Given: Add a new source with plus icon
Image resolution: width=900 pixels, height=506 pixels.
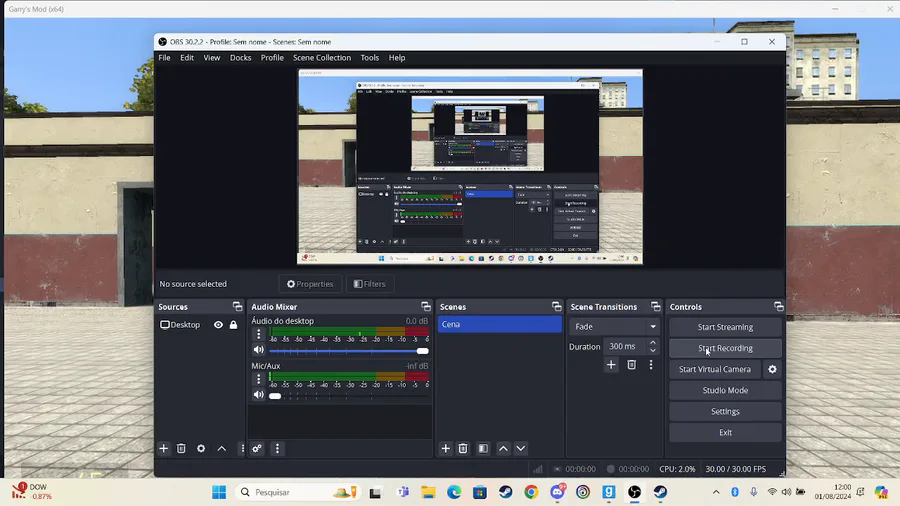Looking at the screenshot, I should [164, 449].
